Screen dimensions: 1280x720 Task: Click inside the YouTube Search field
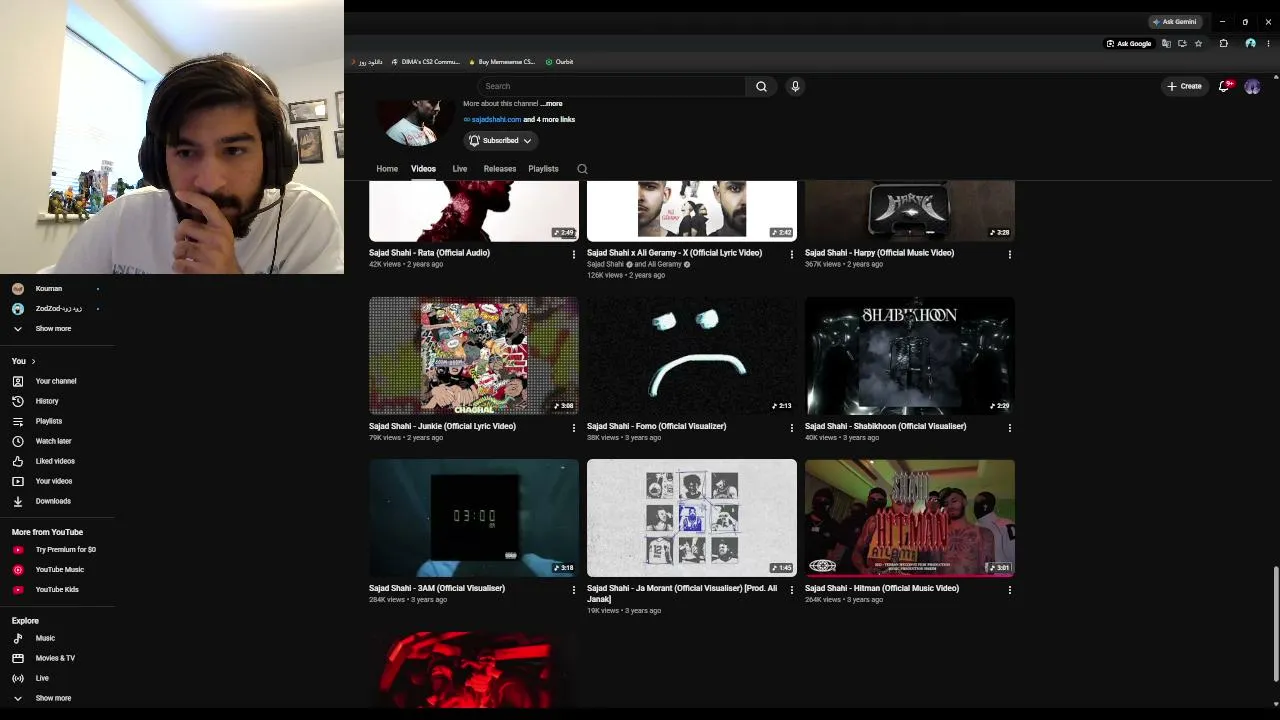point(612,86)
